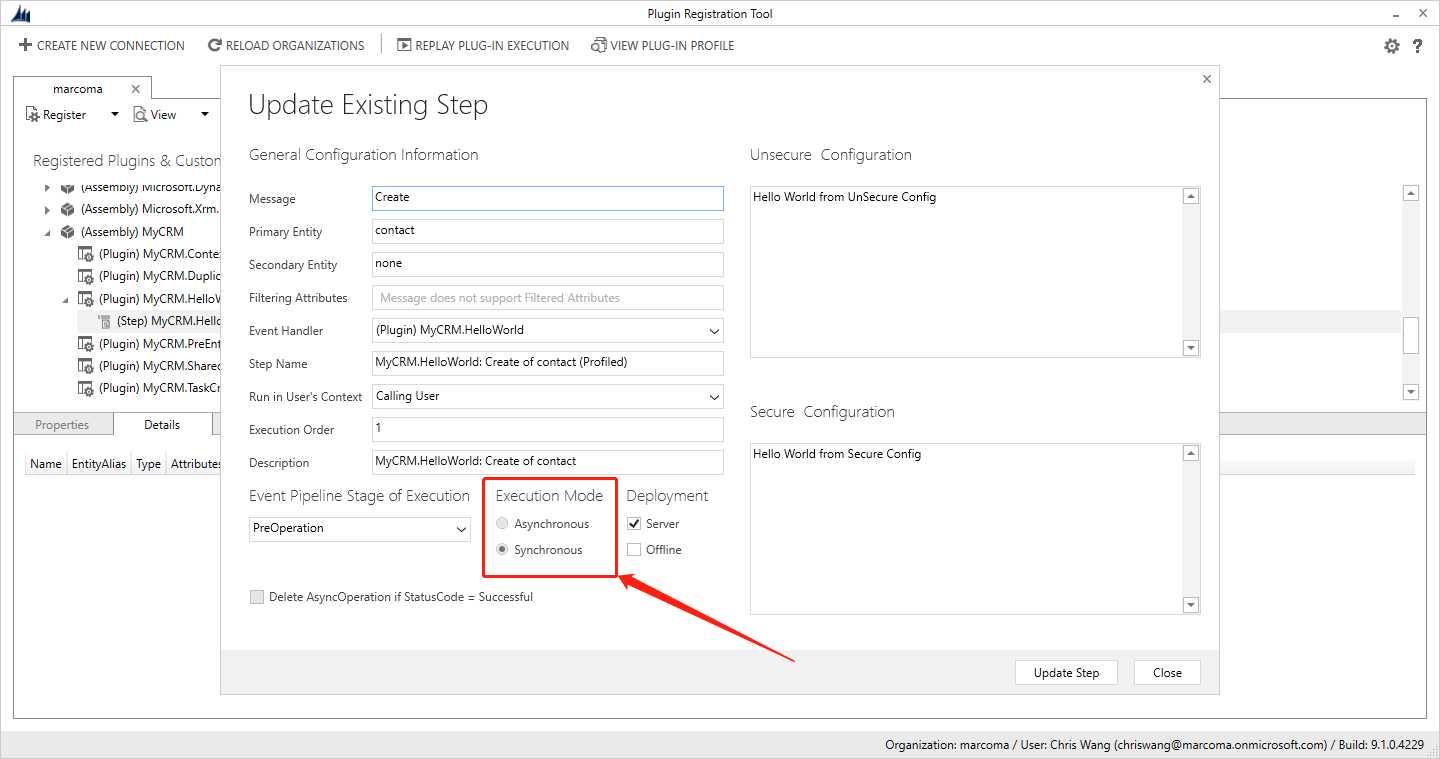
Task: Click the EntityAlias column header
Action: click(x=99, y=464)
